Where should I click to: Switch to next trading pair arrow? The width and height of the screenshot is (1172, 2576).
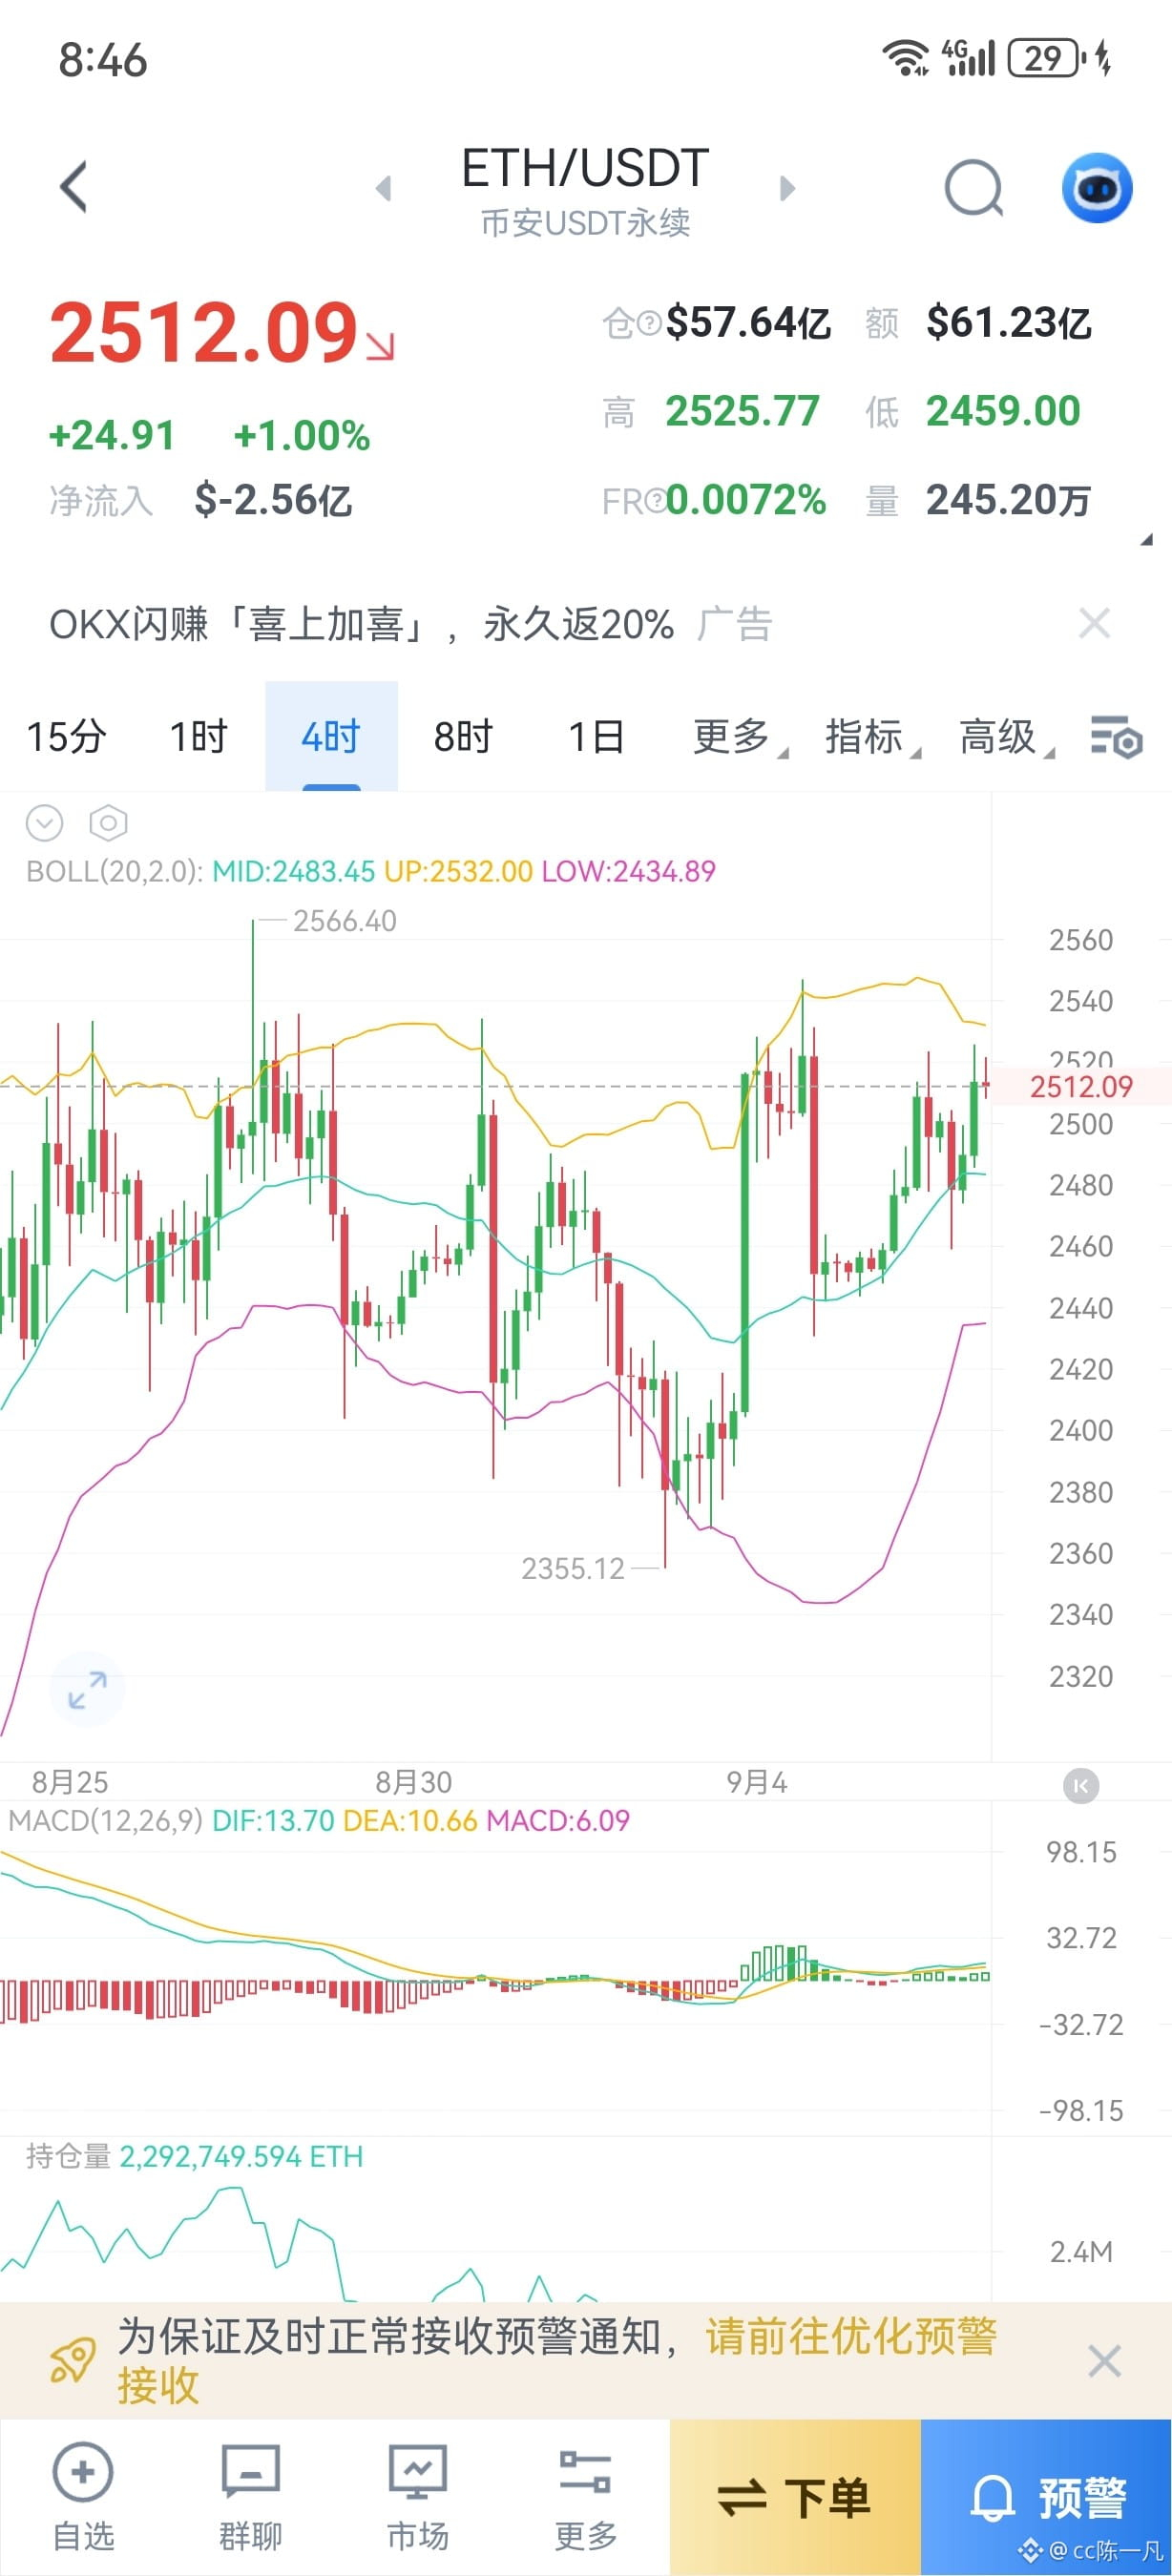[787, 187]
